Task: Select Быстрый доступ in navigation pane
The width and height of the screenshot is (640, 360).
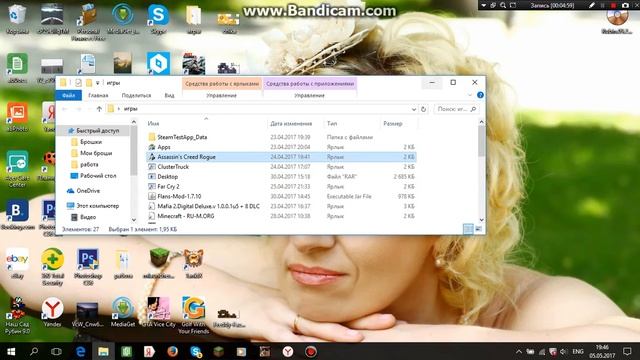Action: pos(98,131)
